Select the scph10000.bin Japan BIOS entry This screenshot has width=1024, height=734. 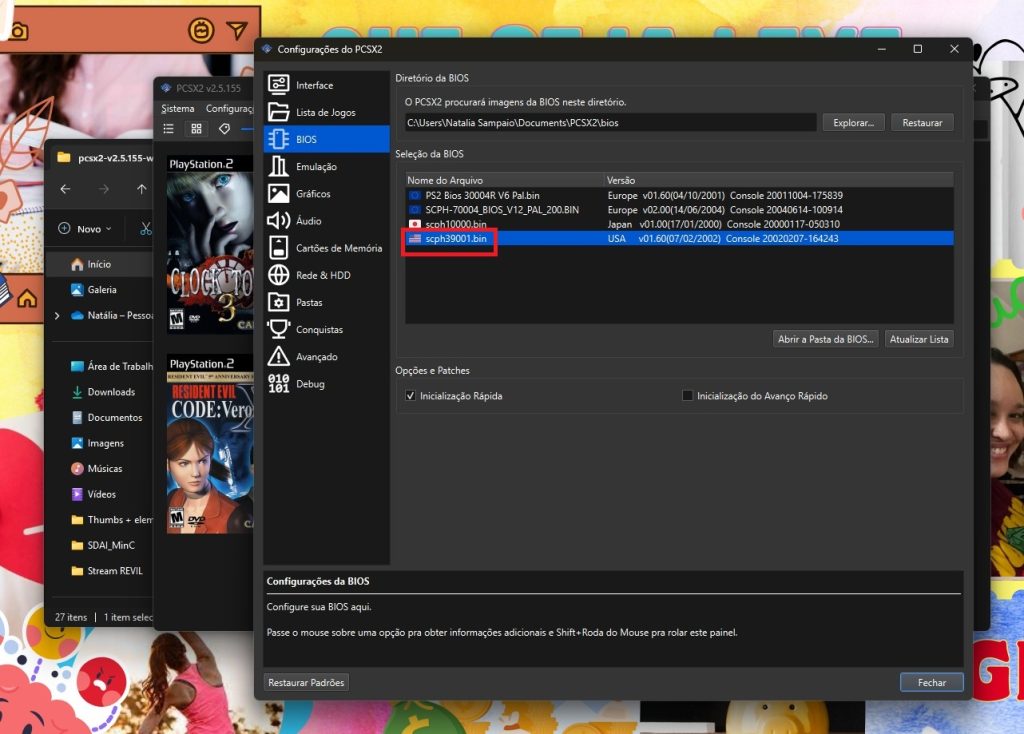coord(455,225)
